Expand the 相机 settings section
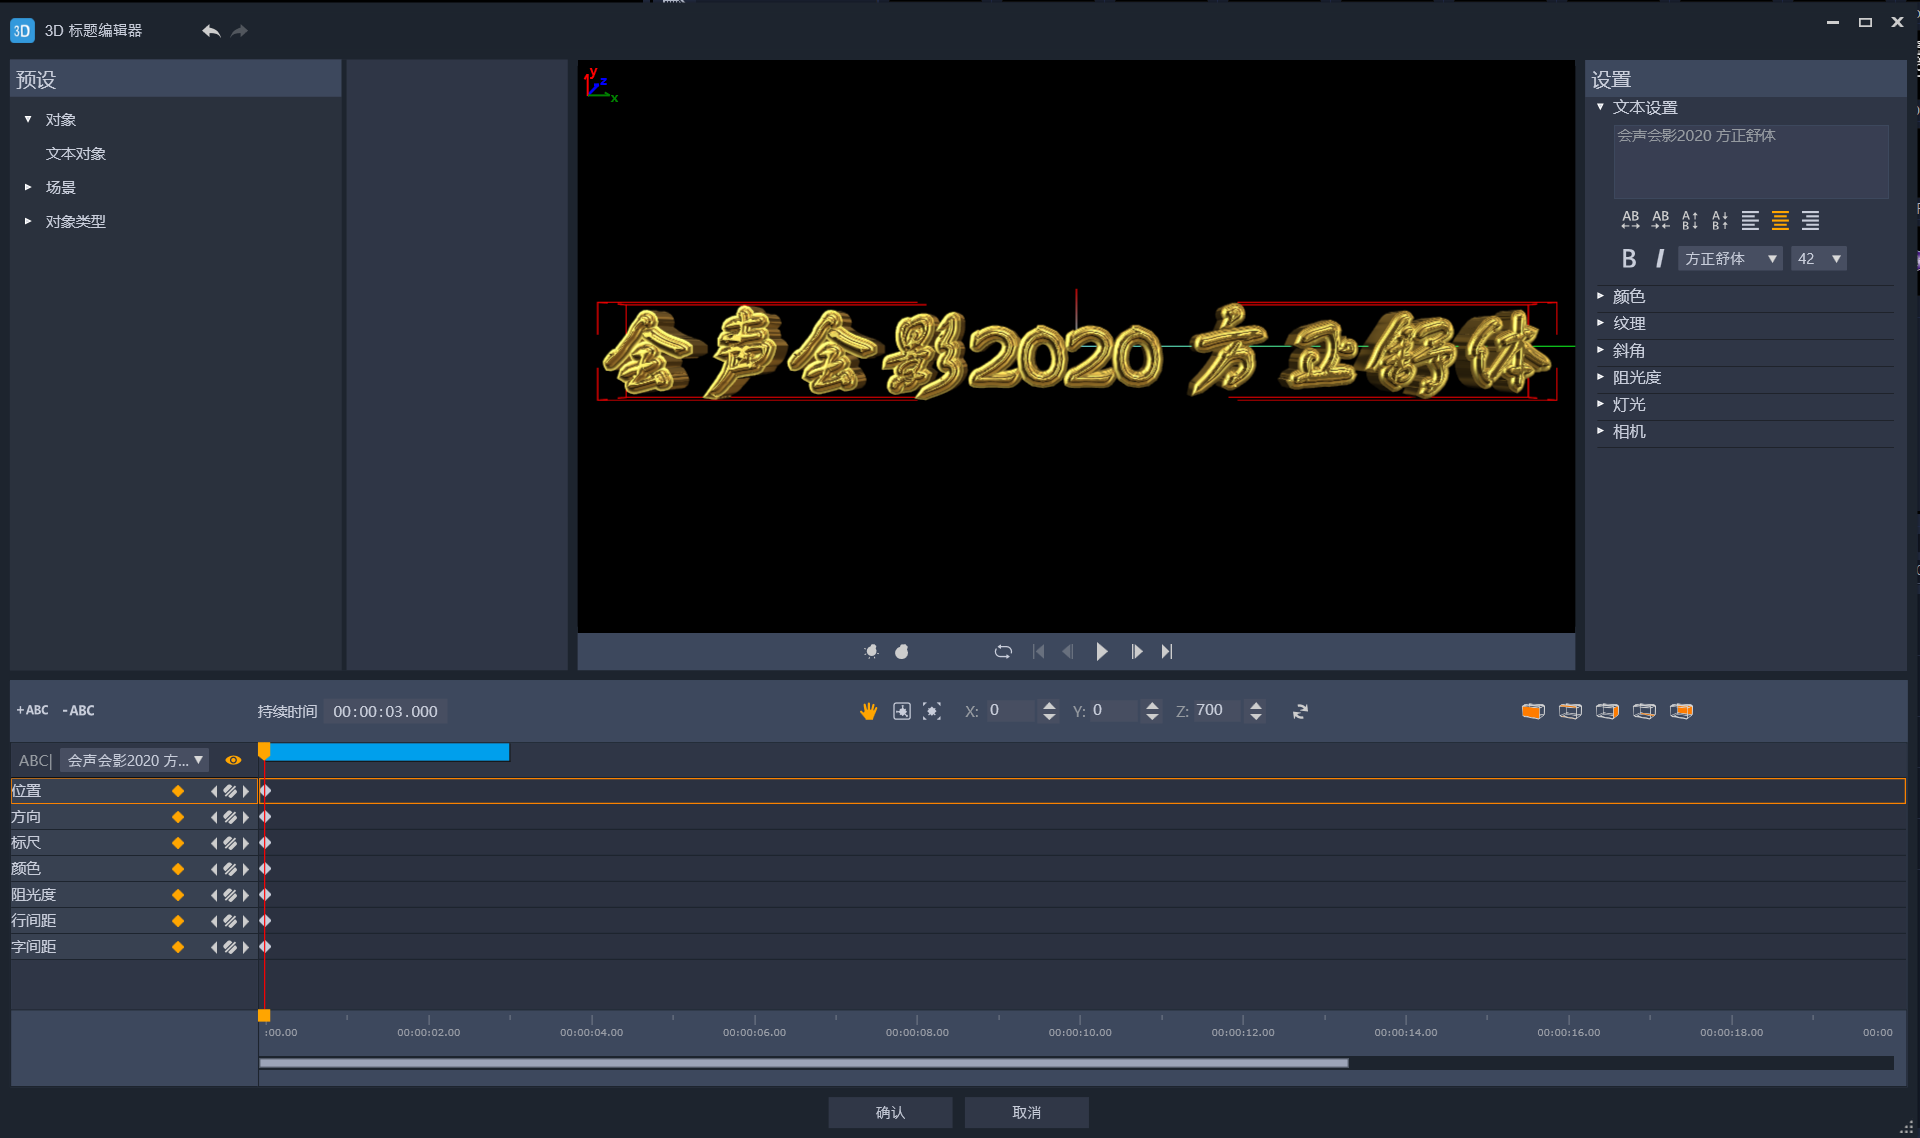This screenshot has width=1920, height=1138. [1600, 431]
